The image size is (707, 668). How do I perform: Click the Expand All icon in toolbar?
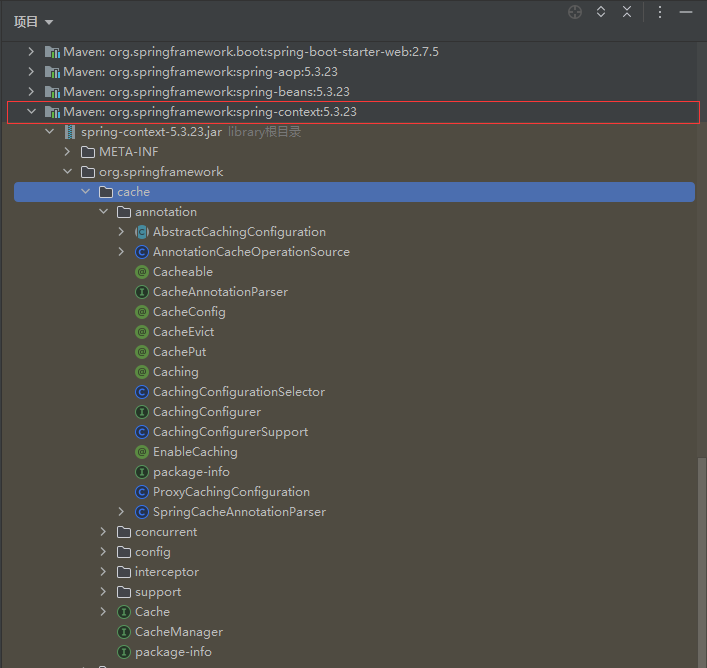pos(601,12)
